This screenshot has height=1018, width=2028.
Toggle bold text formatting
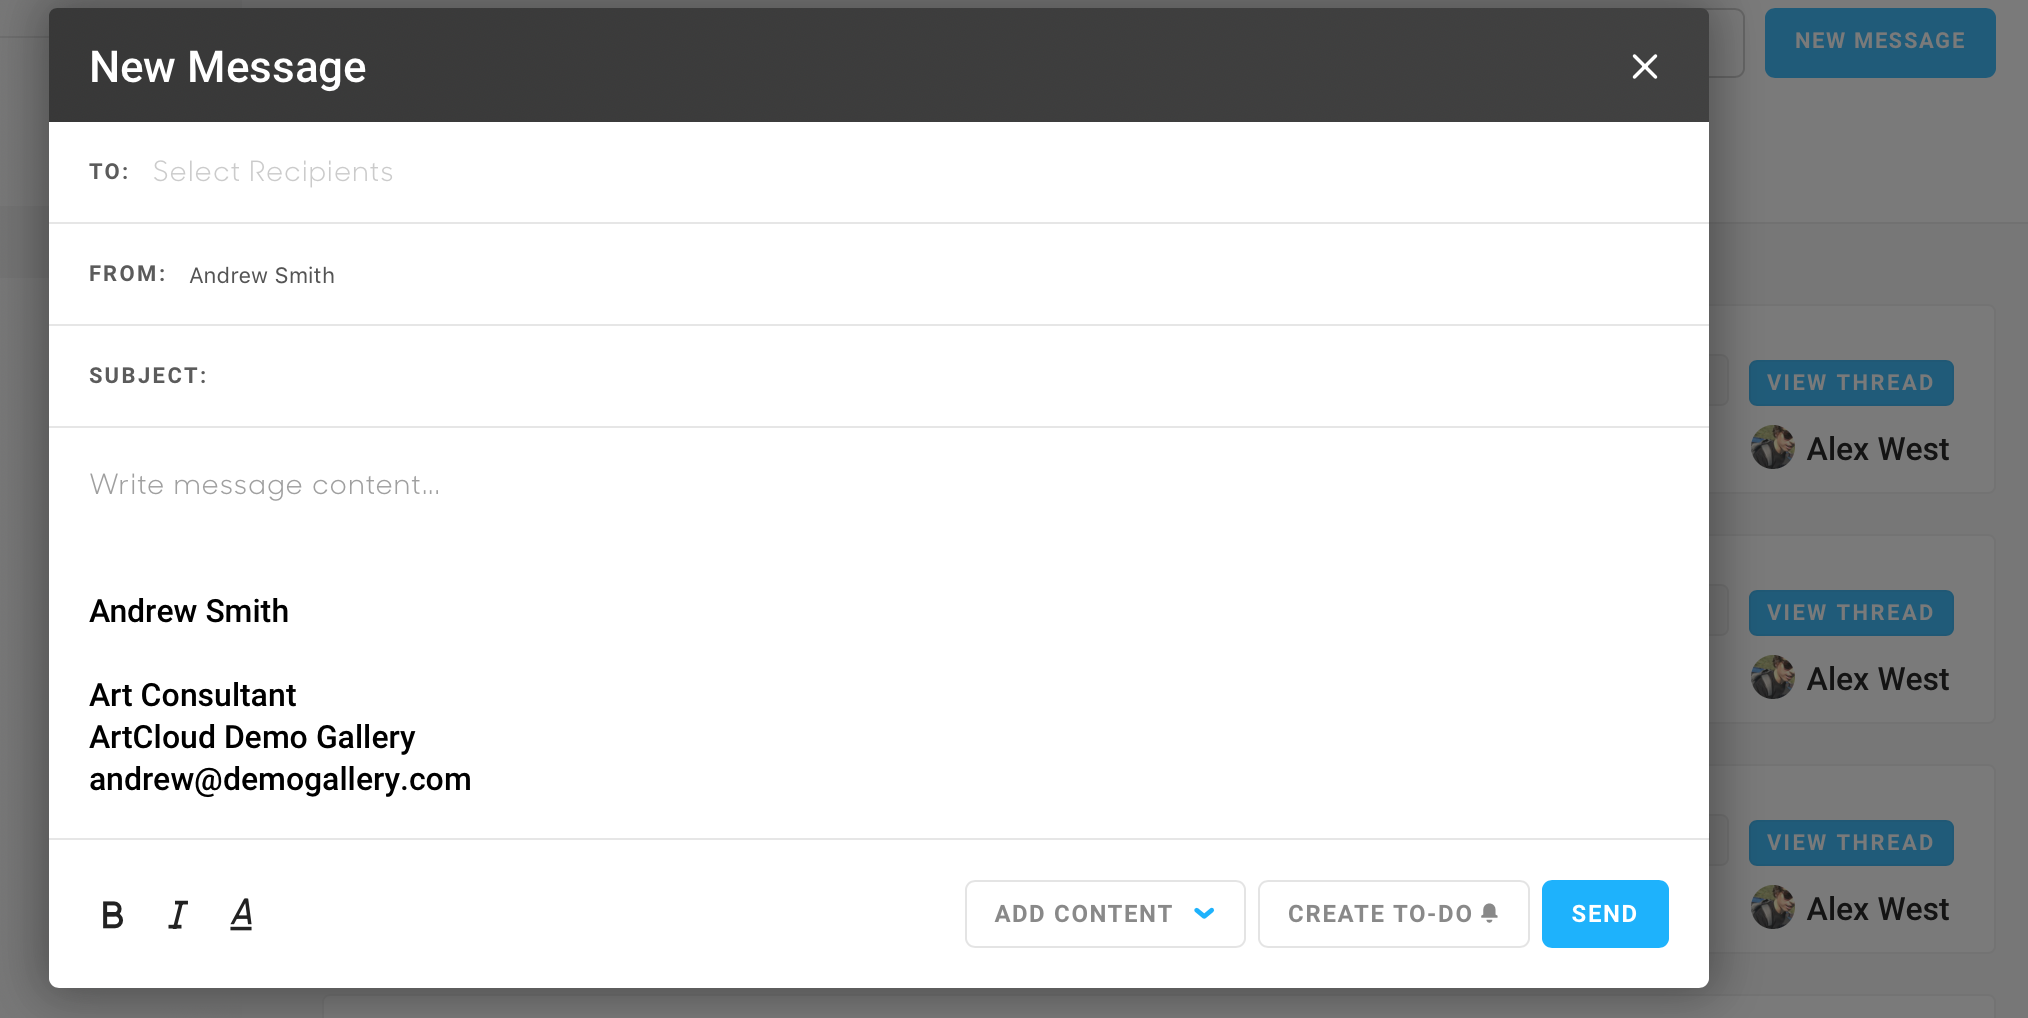click(112, 915)
